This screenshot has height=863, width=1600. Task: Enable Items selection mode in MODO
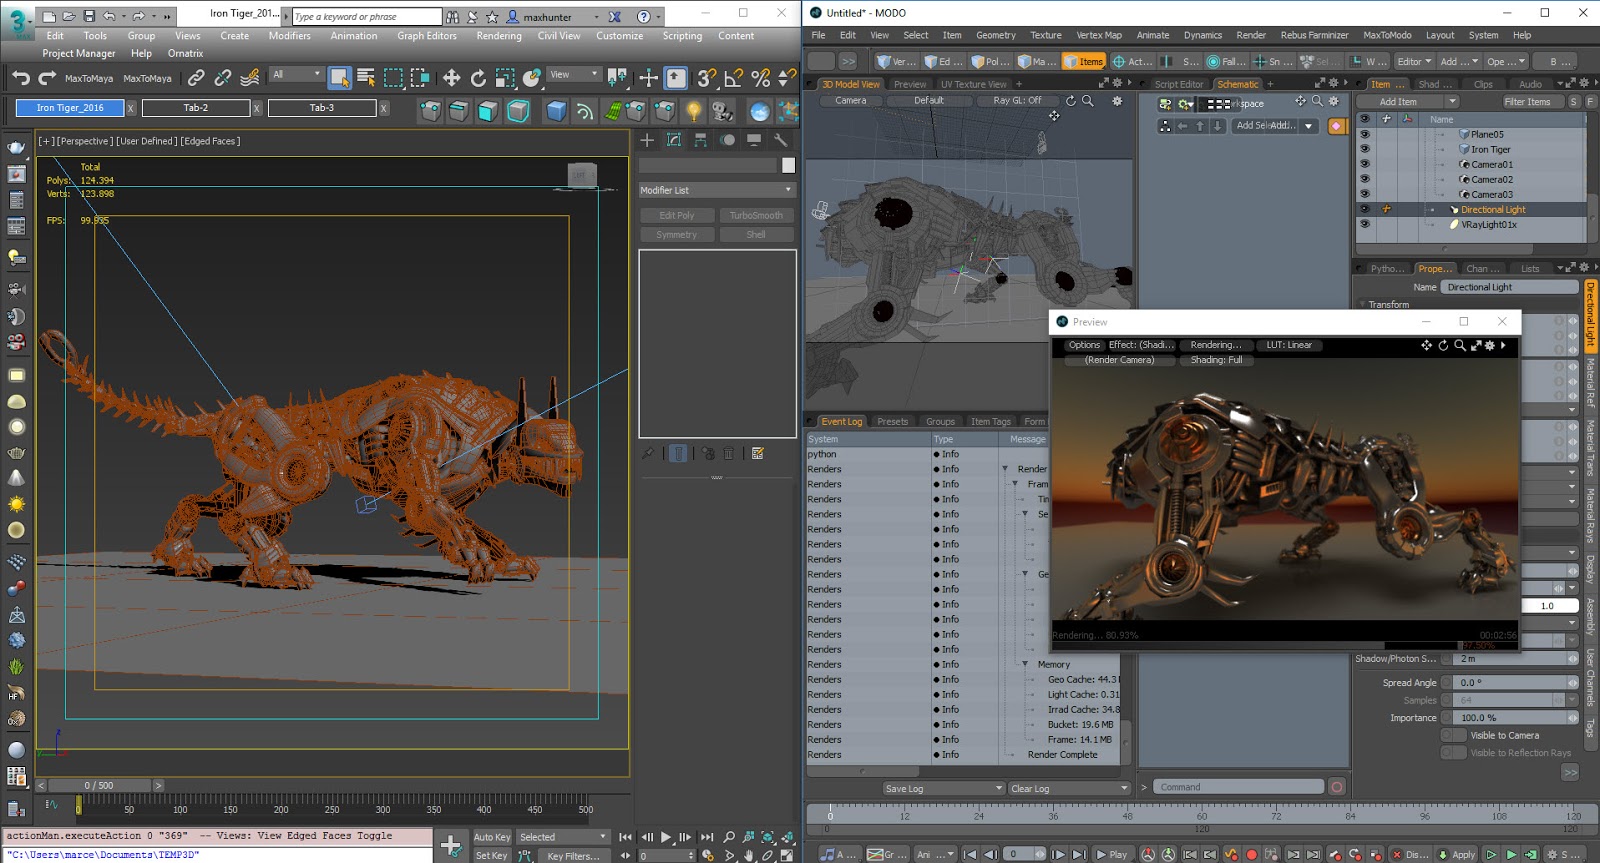click(1083, 61)
